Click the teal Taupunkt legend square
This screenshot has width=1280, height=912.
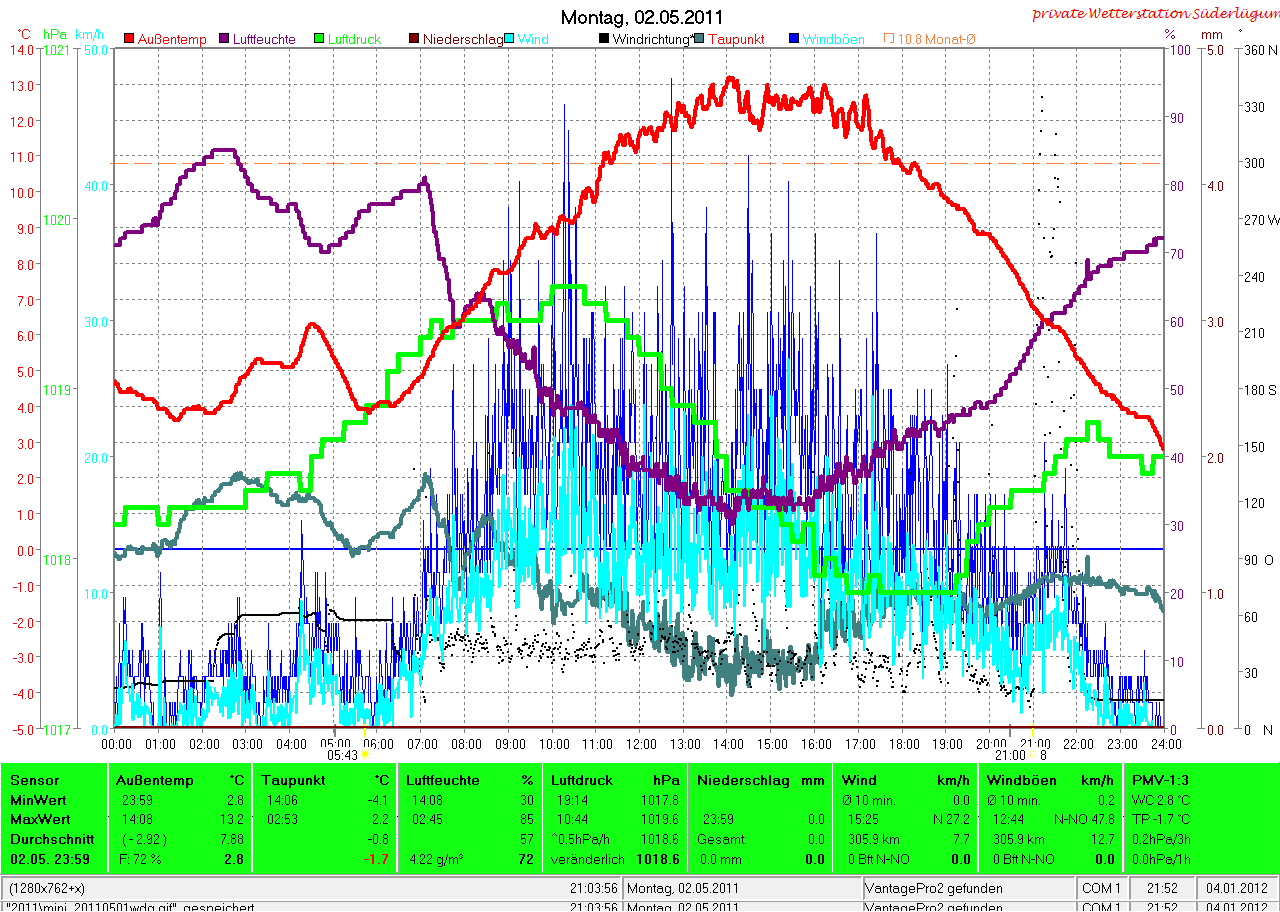coord(700,39)
